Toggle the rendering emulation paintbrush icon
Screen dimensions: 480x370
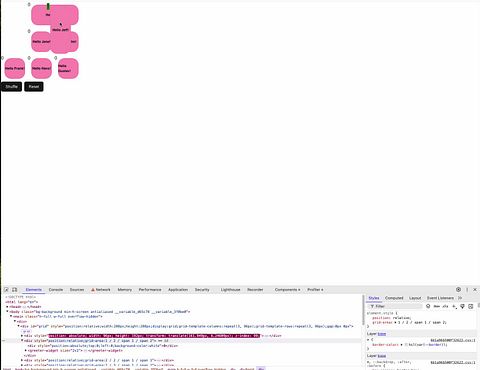point(462,306)
